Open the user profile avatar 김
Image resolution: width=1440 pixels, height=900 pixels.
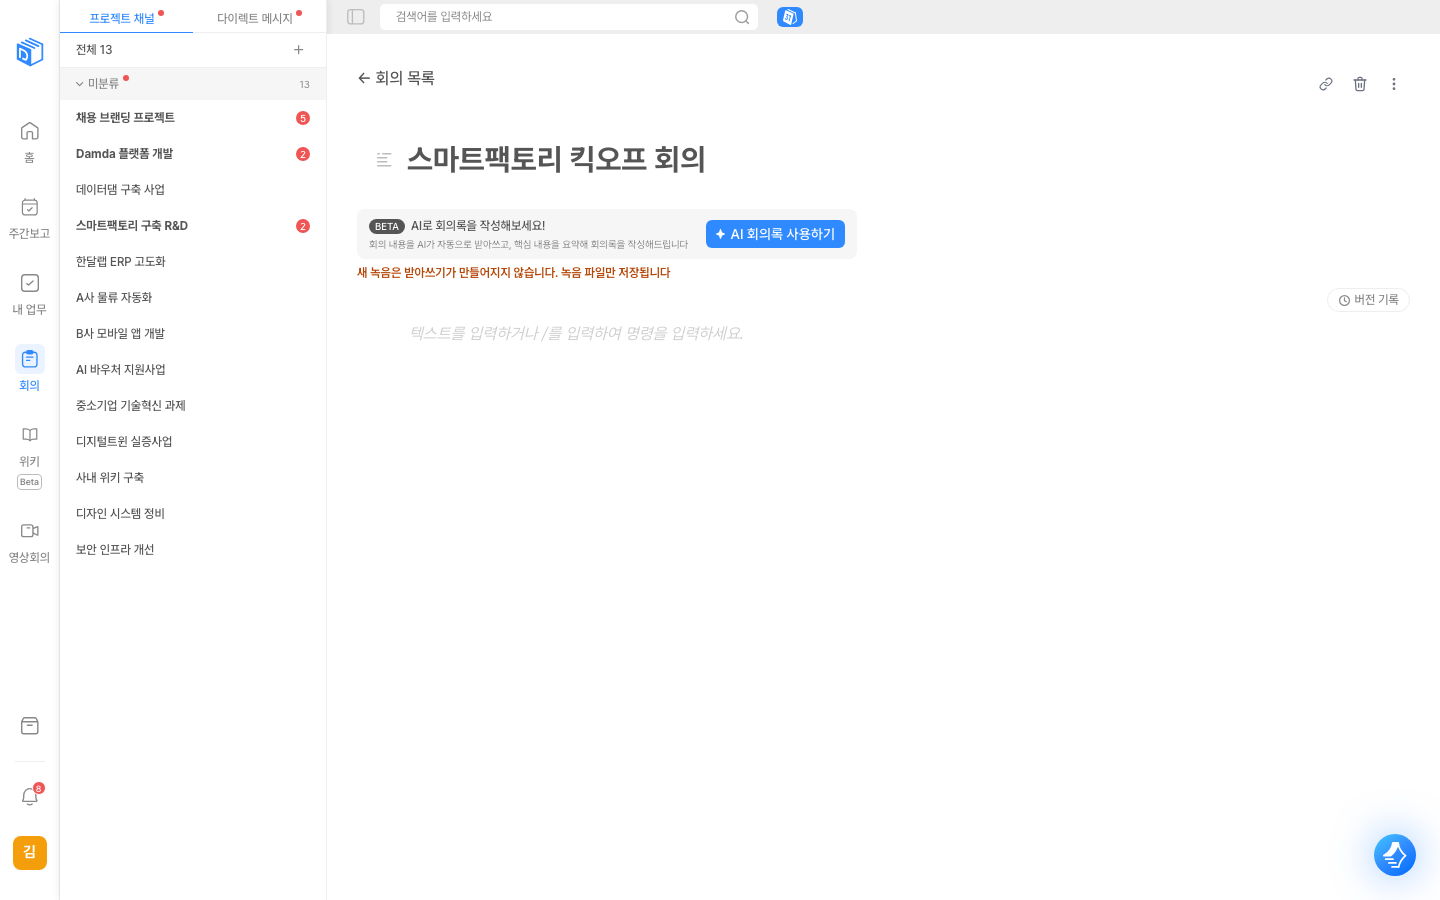[x=29, y=852]
